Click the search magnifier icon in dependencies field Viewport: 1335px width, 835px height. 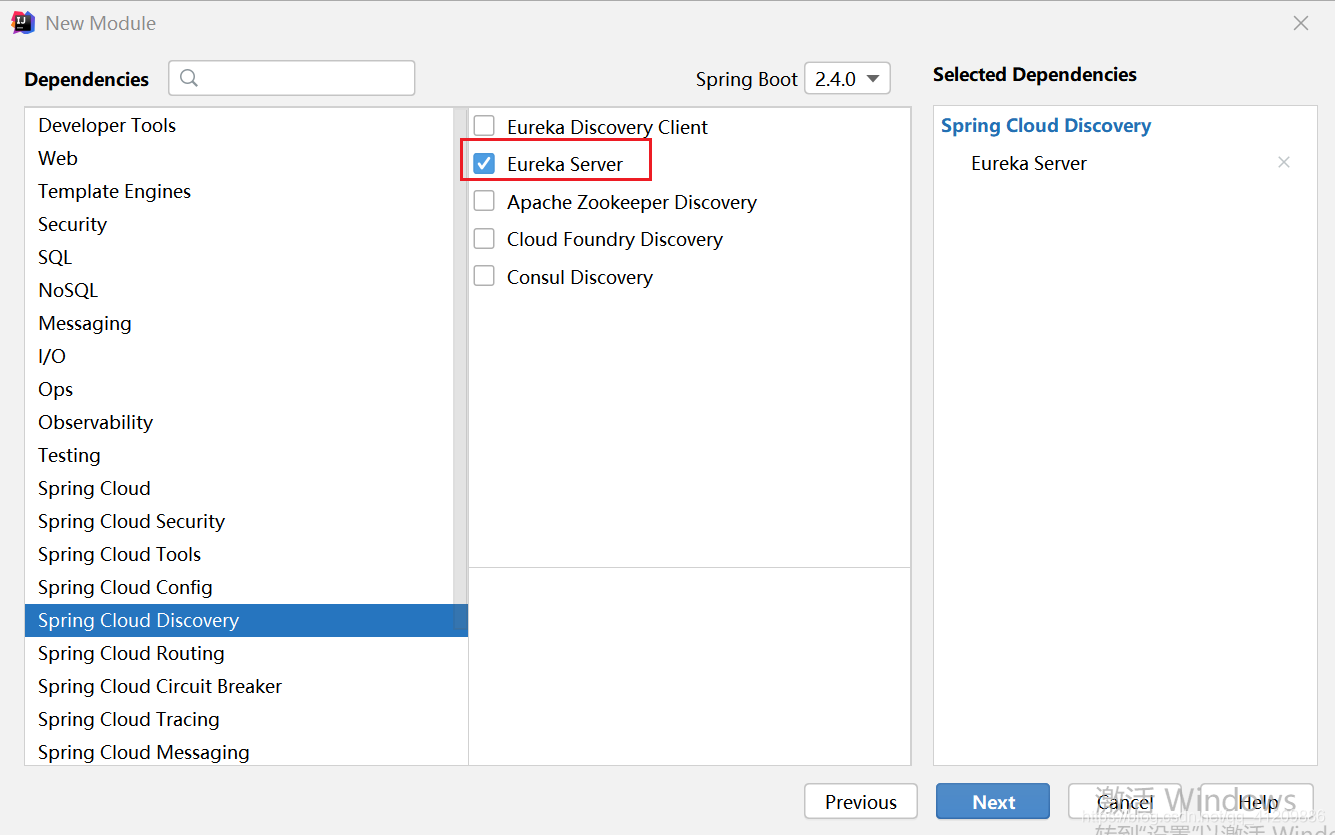click(x=189, y=78)
